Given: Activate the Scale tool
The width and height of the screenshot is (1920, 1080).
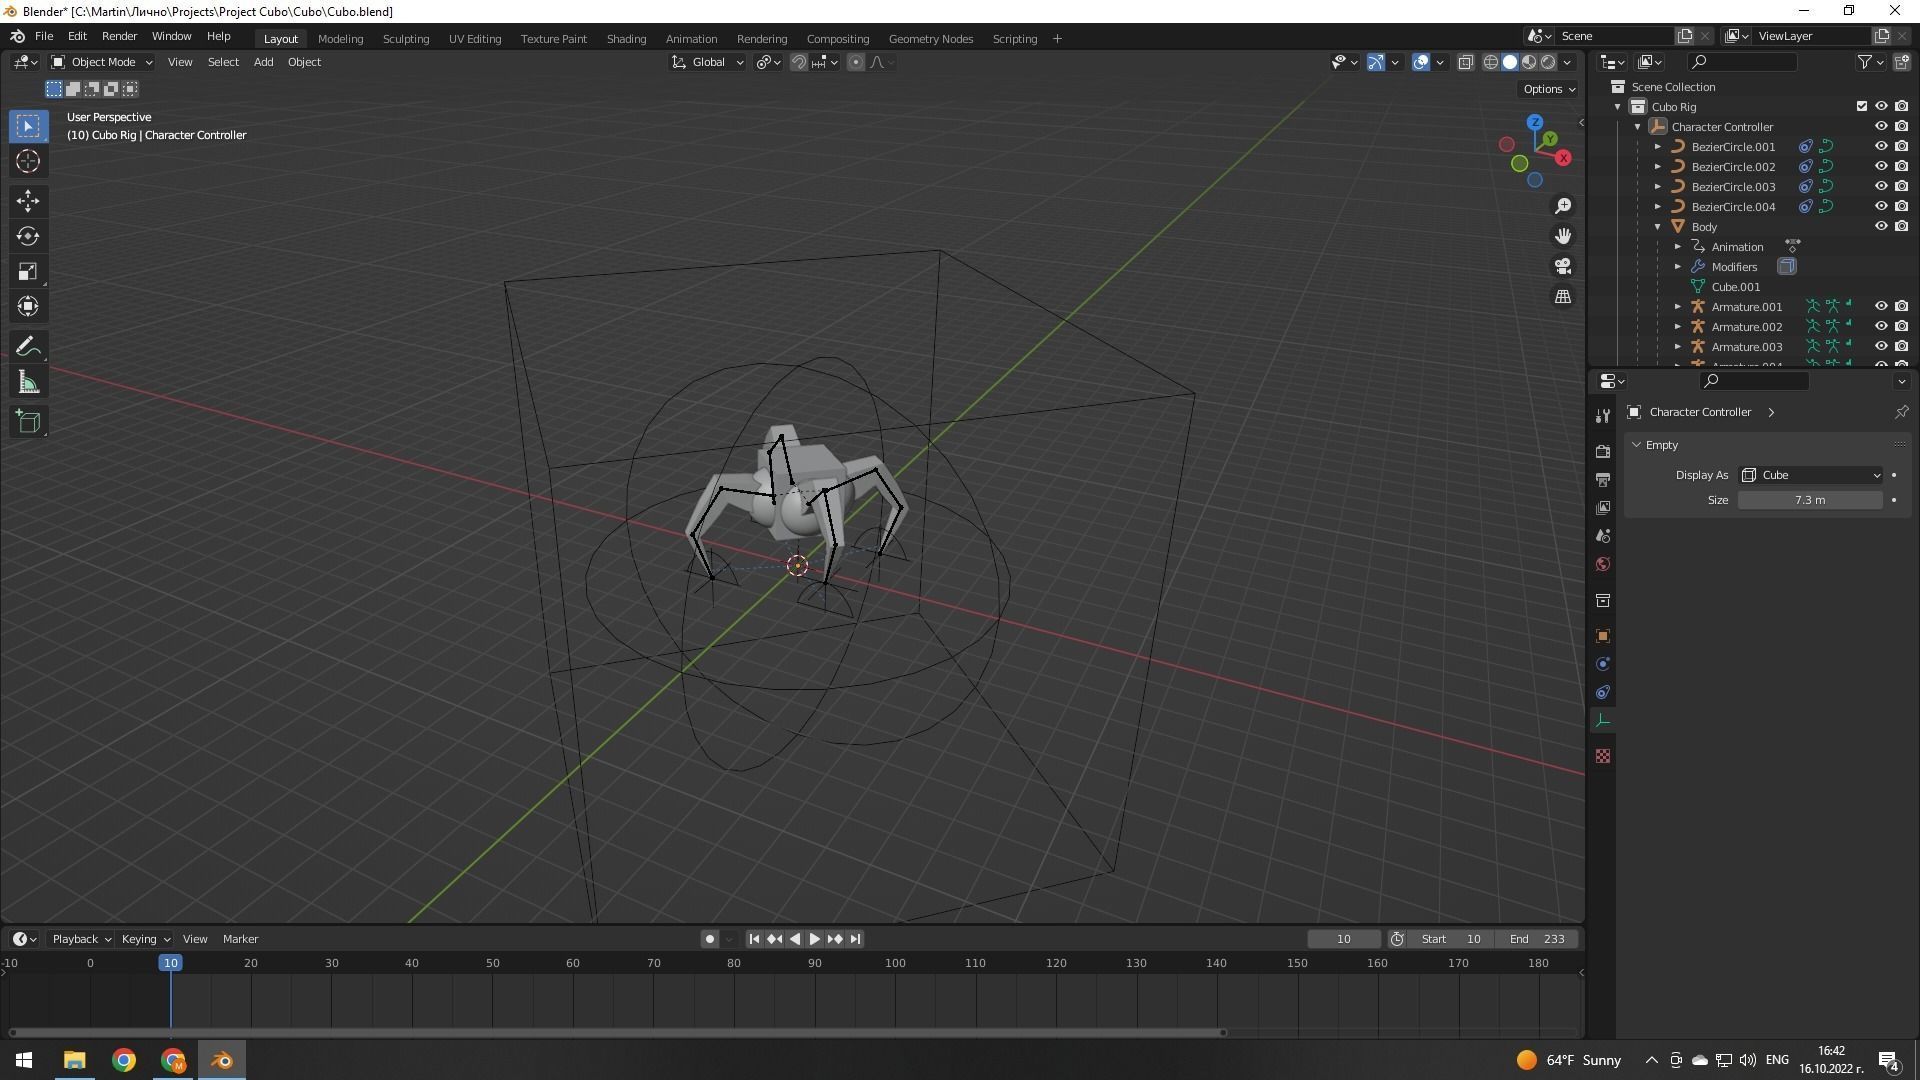Looking at the screenshot, I should 28,271.
